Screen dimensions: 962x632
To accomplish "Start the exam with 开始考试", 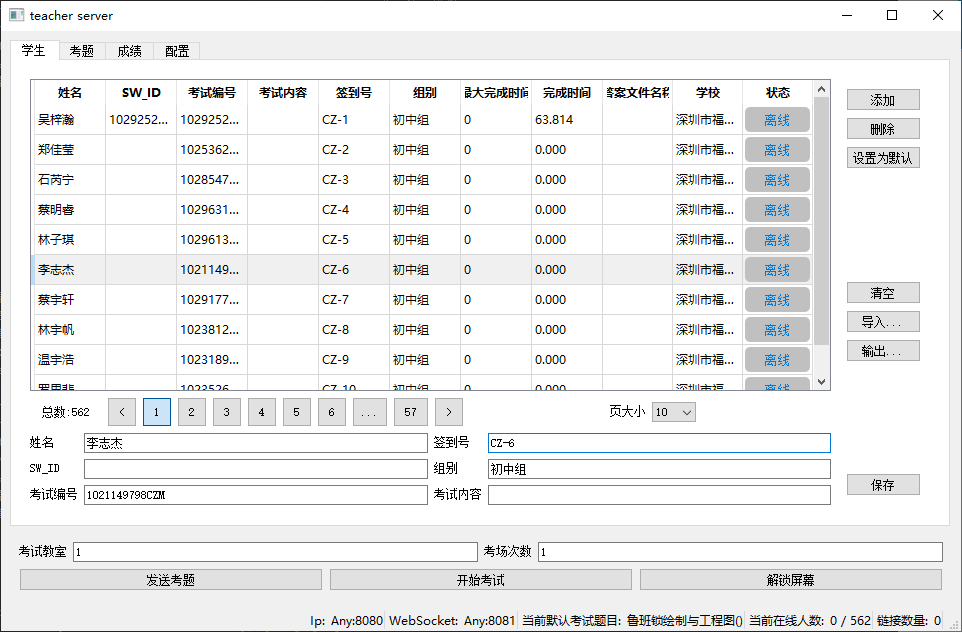I will 480,580.
